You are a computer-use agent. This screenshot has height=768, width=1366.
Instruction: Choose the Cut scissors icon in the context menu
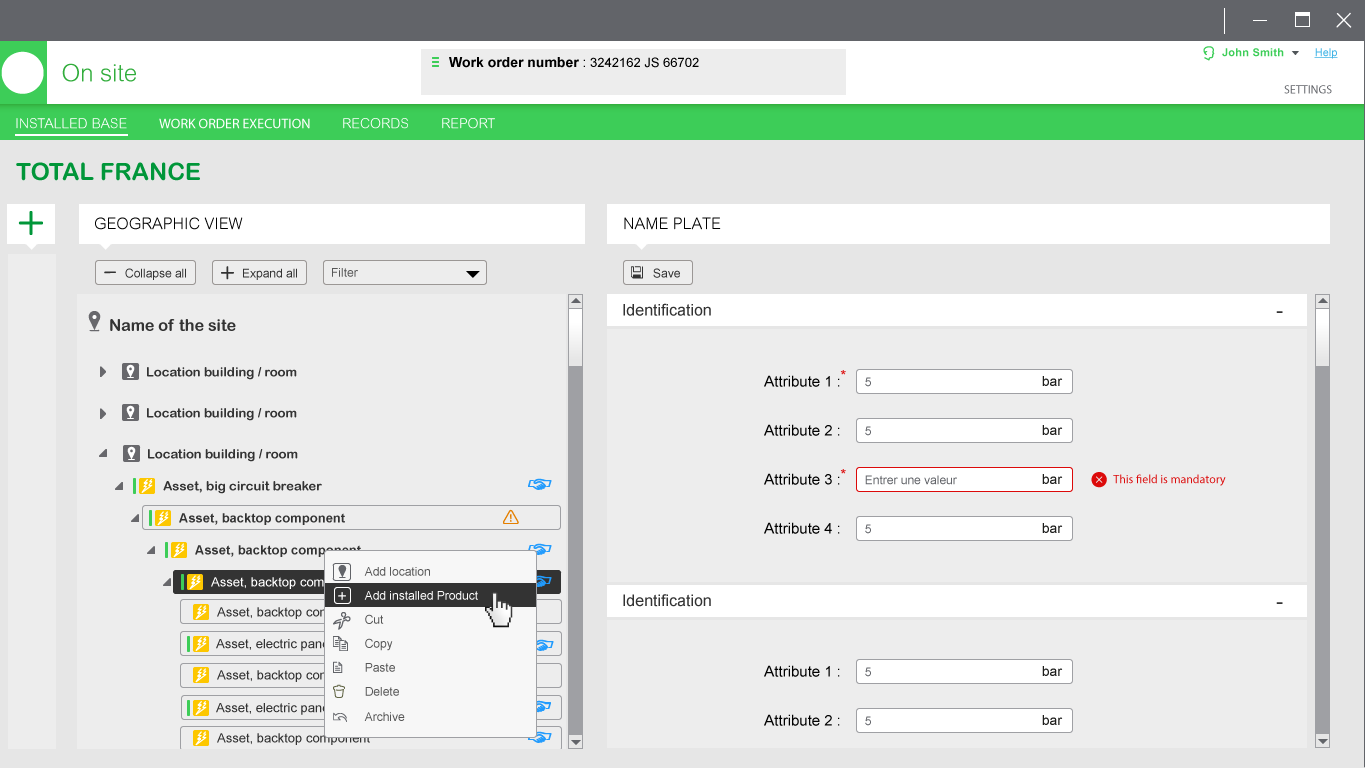tap(342, 620)
